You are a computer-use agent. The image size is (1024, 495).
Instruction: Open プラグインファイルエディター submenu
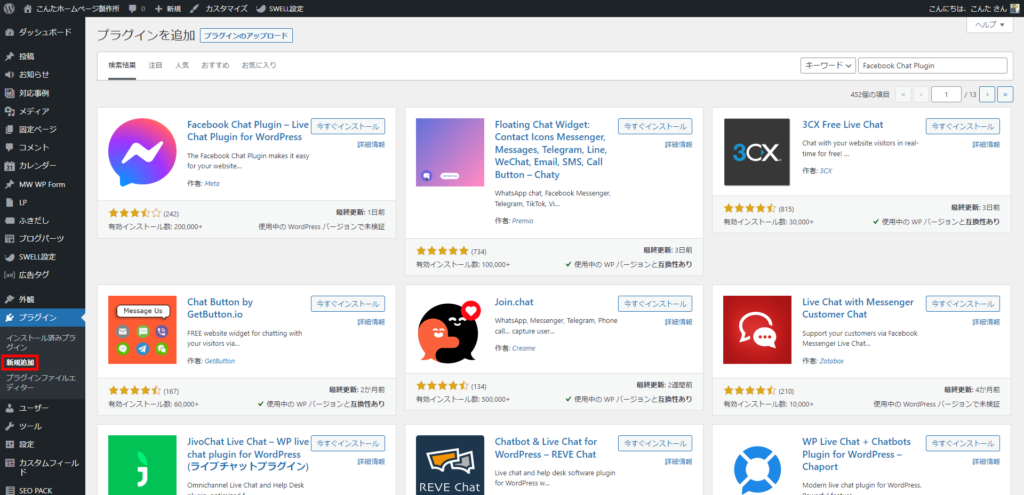pos(40,382)
